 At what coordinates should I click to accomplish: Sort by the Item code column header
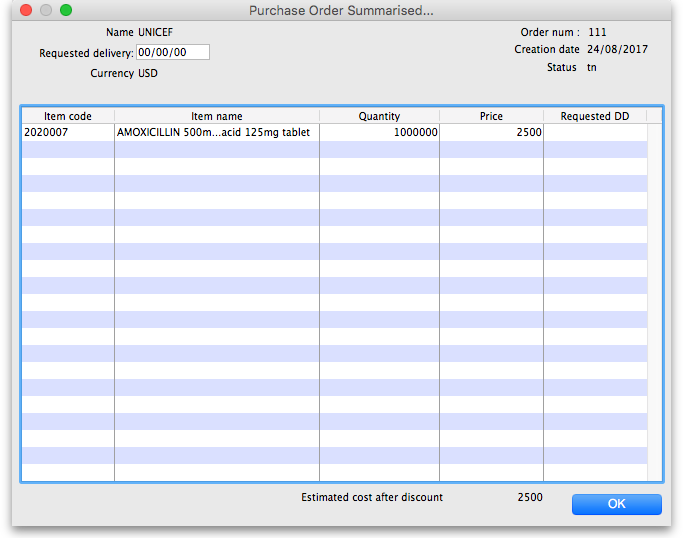click(x=67, y=116)
